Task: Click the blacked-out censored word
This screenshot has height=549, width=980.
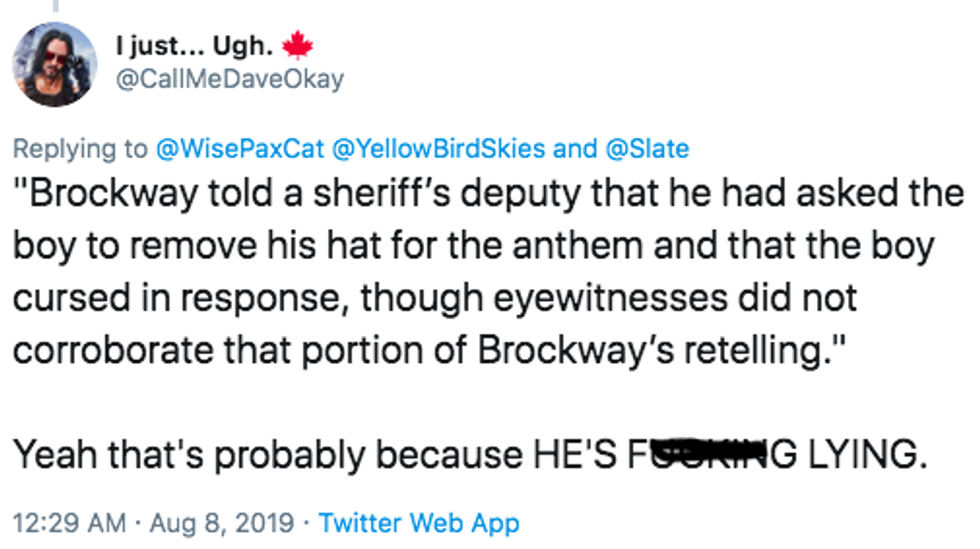Action: pos(702,455)
